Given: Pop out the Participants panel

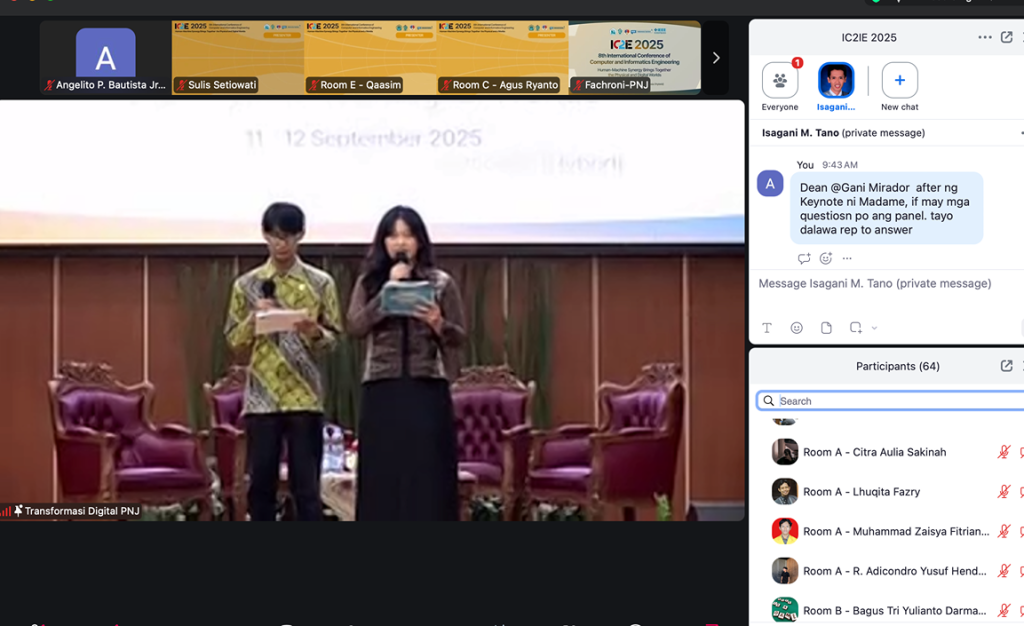Looking at the screenshot, I should point(1007,366).
